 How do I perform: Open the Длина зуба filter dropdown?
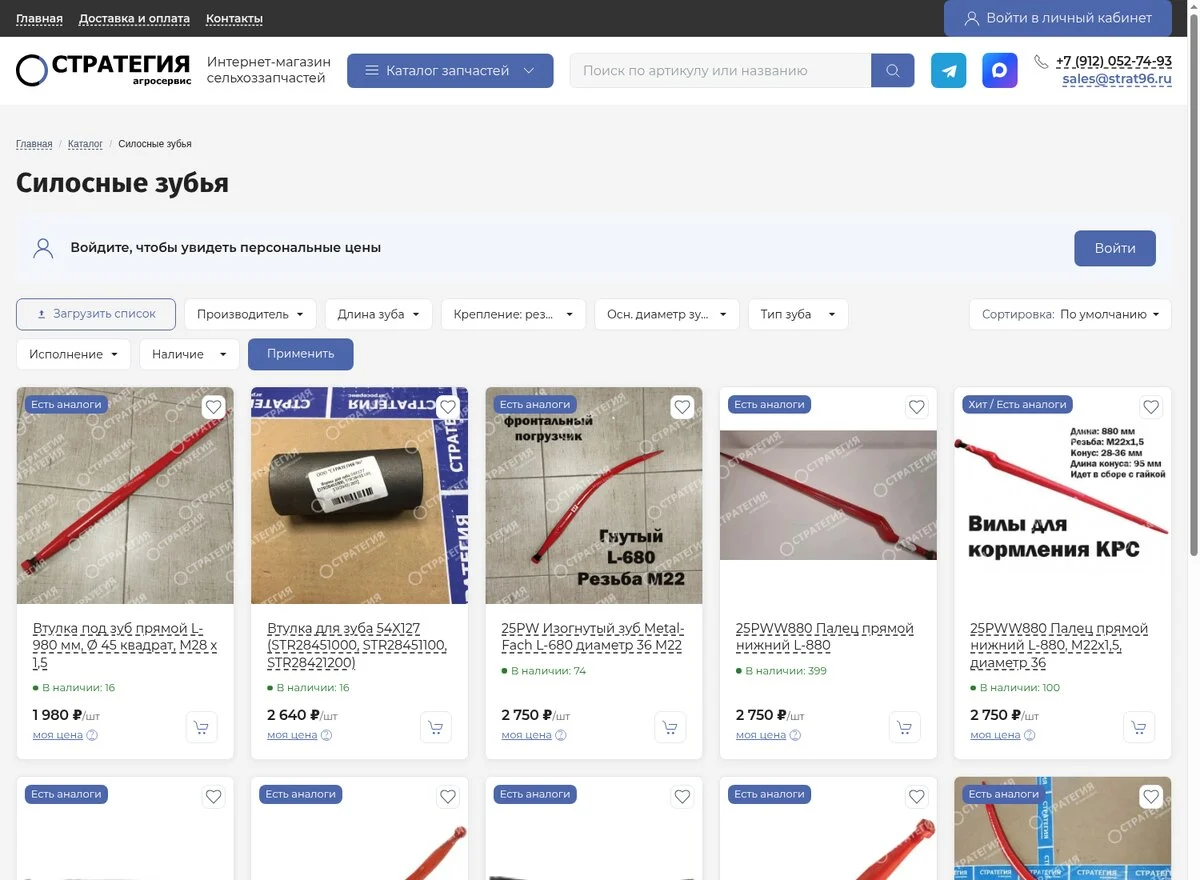[379, 314]
